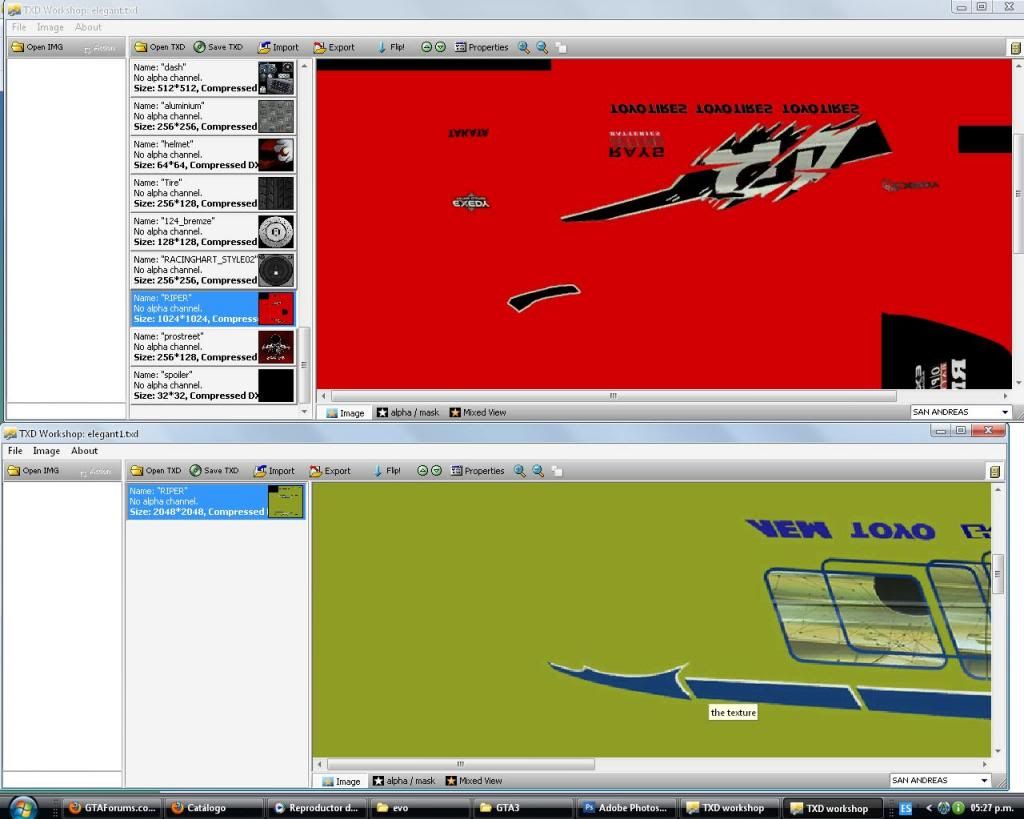1024x819 pixels.
Task: Click green down-arrow icon in elegant1.txd toolbar
Action: point(436,470)
